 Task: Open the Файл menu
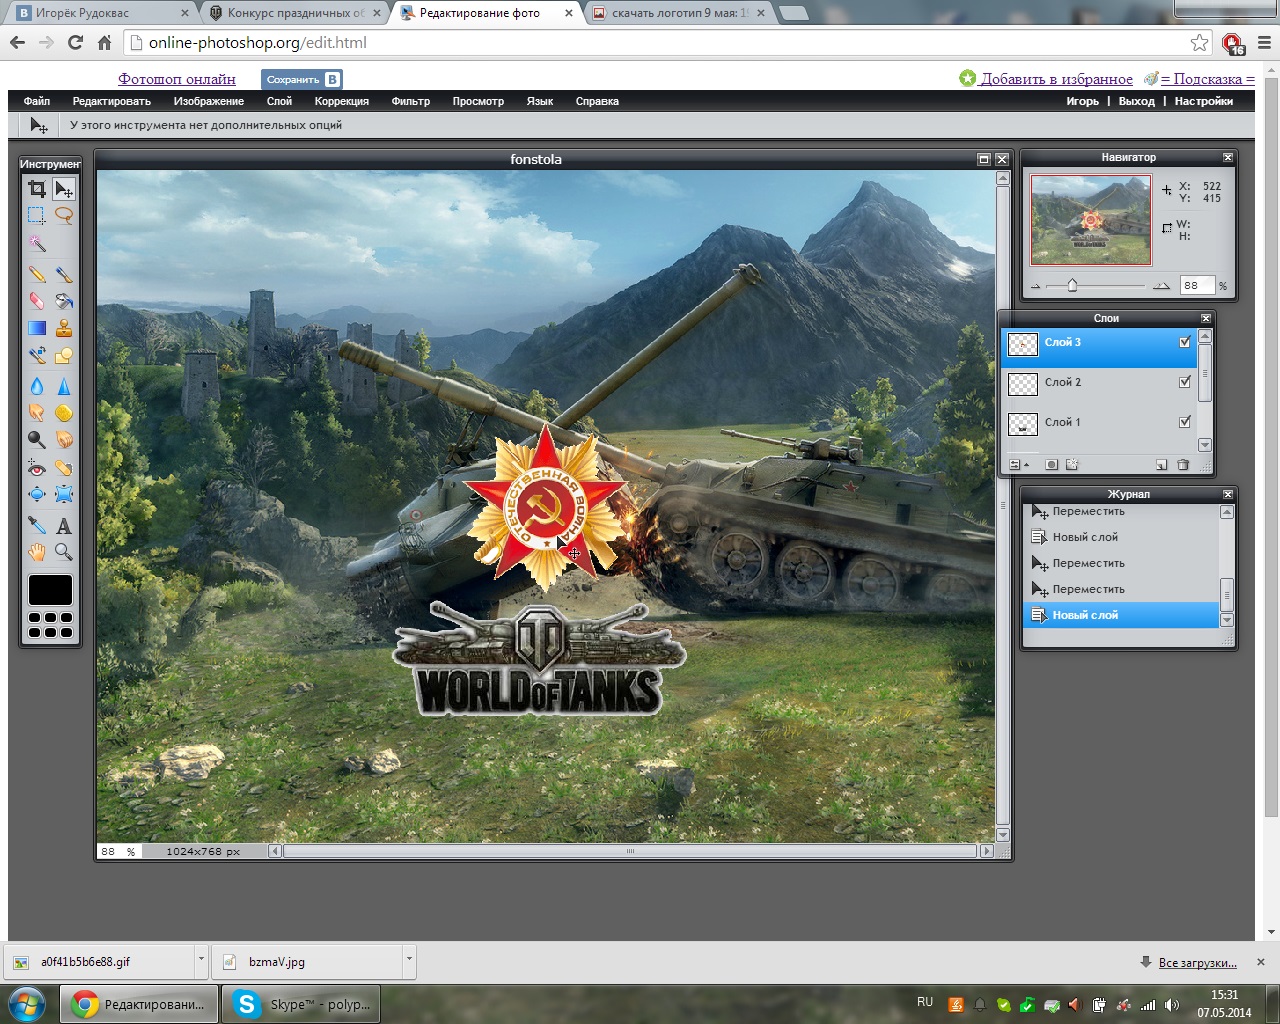coord(37,101)
